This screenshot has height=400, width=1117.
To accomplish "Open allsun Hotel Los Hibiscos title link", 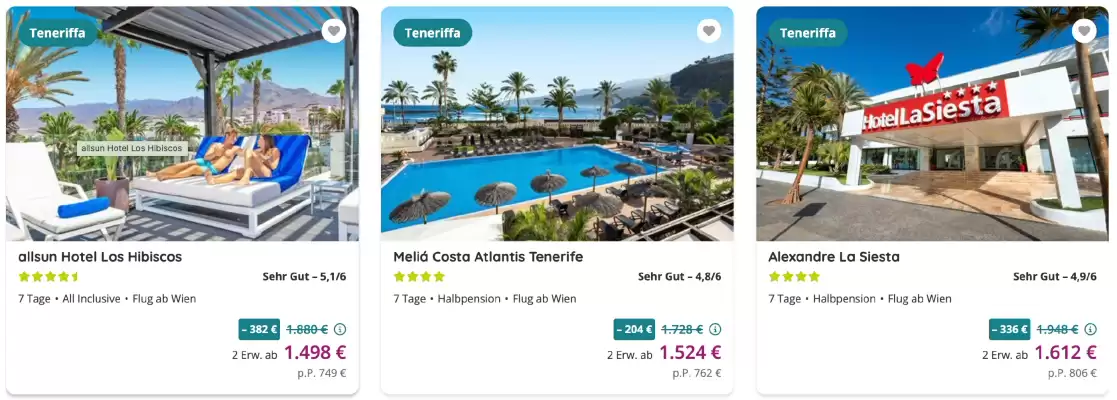I will 100,257.
